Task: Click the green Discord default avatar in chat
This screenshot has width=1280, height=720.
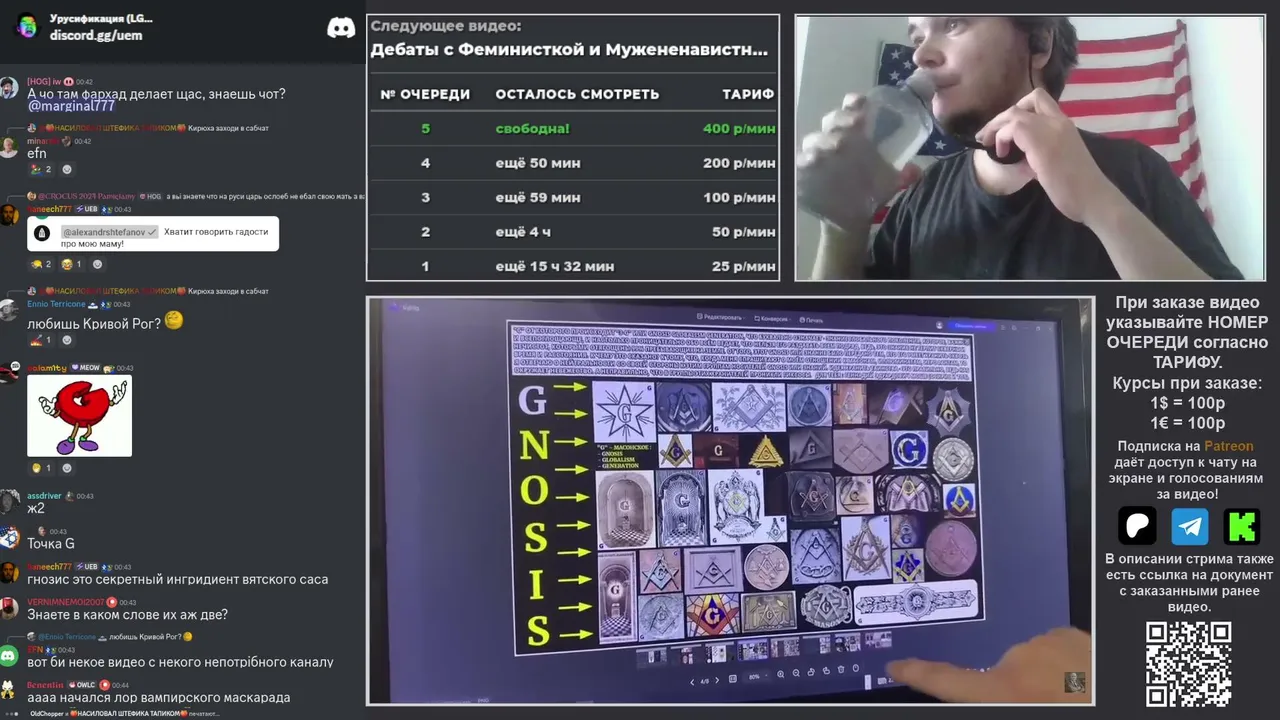Action: 9,656
